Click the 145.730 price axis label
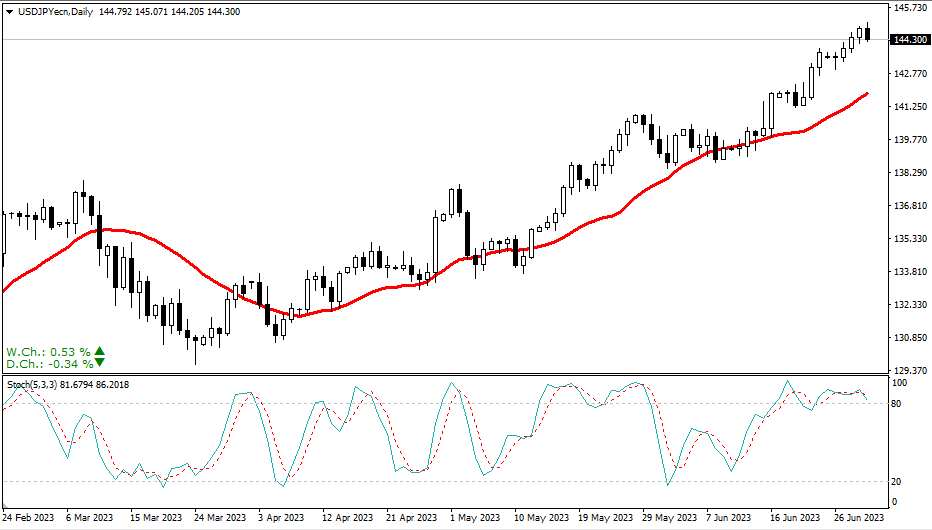This screenshot has height=530, width=932. point(910,8)
